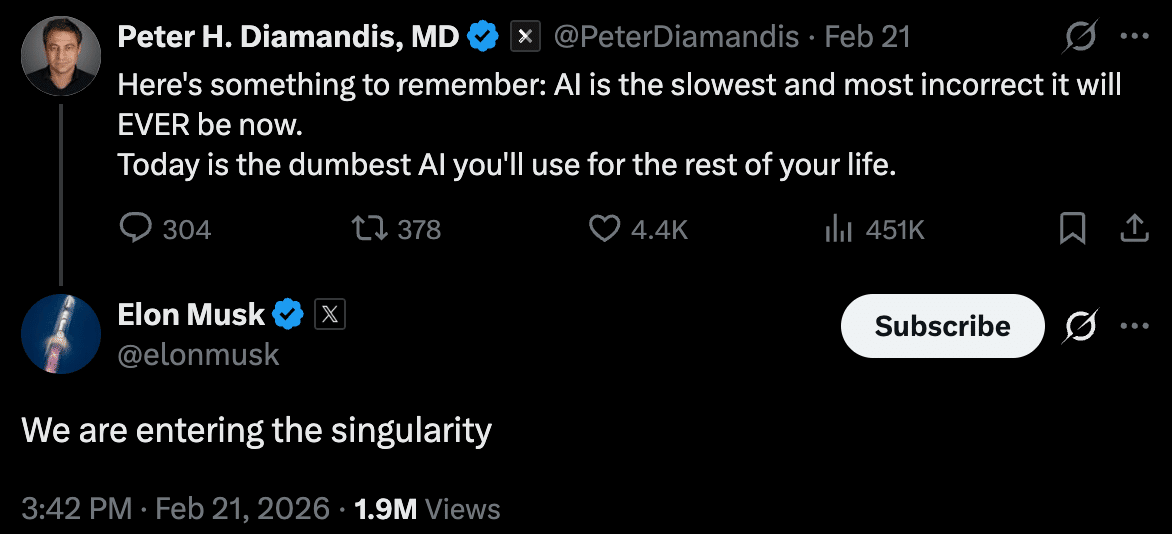Bookmark Peter Diamandis's post
1172x534 pixels.
tap(1072, 230)
